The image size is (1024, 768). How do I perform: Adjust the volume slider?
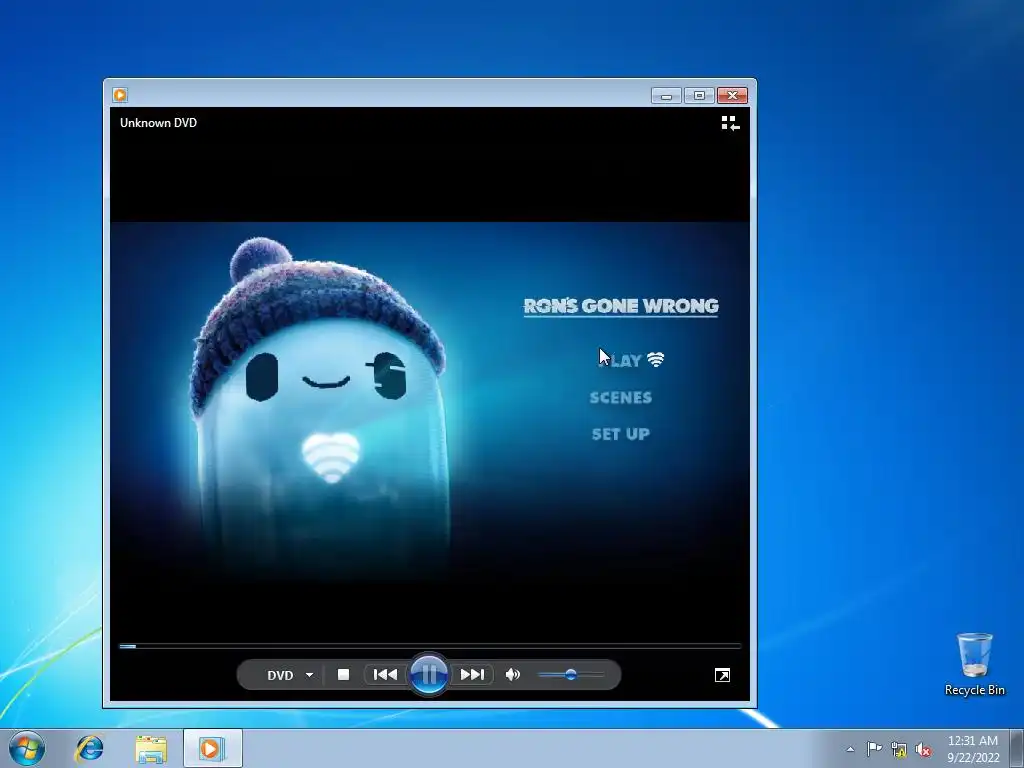tap(571, 675)
